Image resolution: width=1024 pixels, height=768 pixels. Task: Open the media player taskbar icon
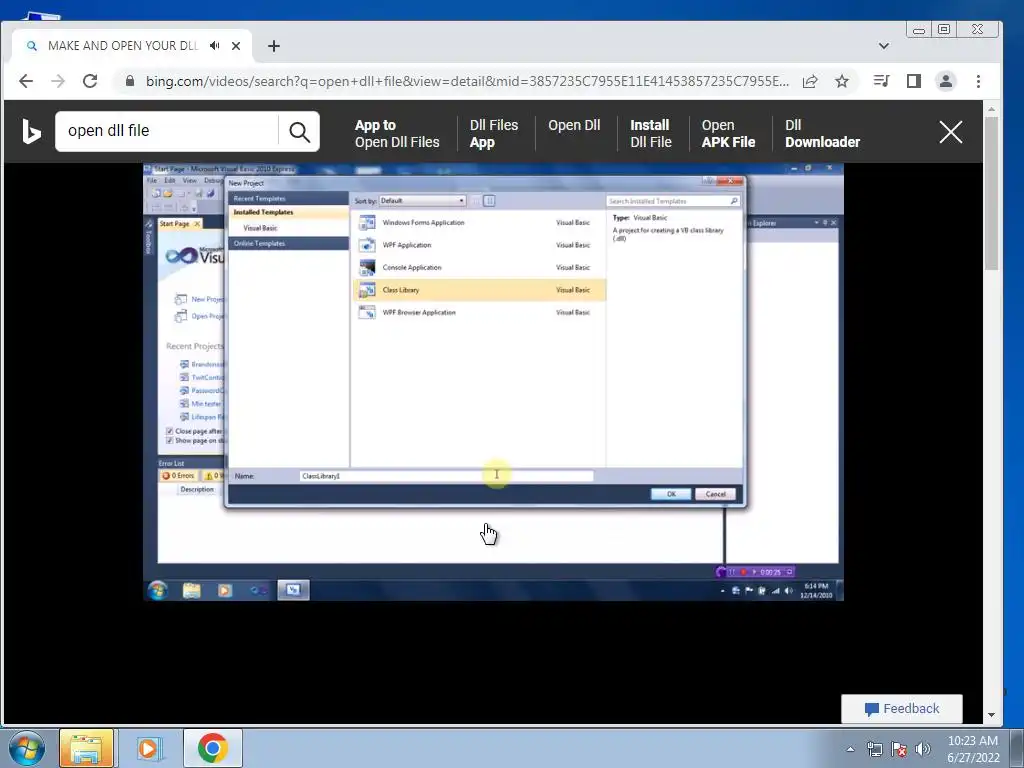point(148,748)
